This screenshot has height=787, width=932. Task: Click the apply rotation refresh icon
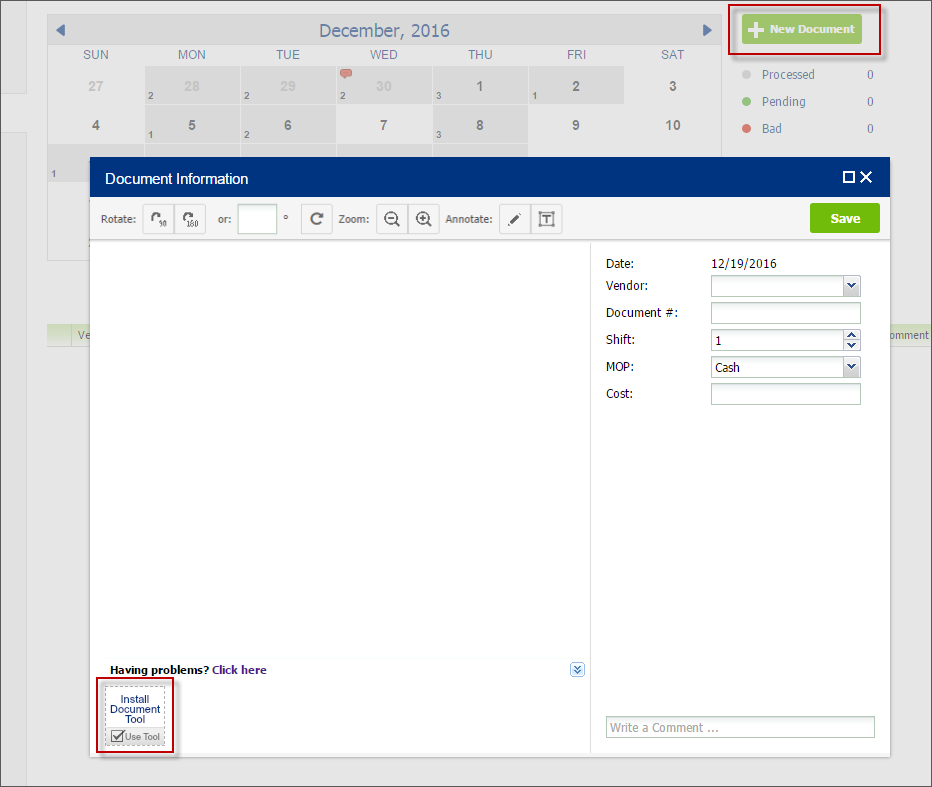[316, 218]
